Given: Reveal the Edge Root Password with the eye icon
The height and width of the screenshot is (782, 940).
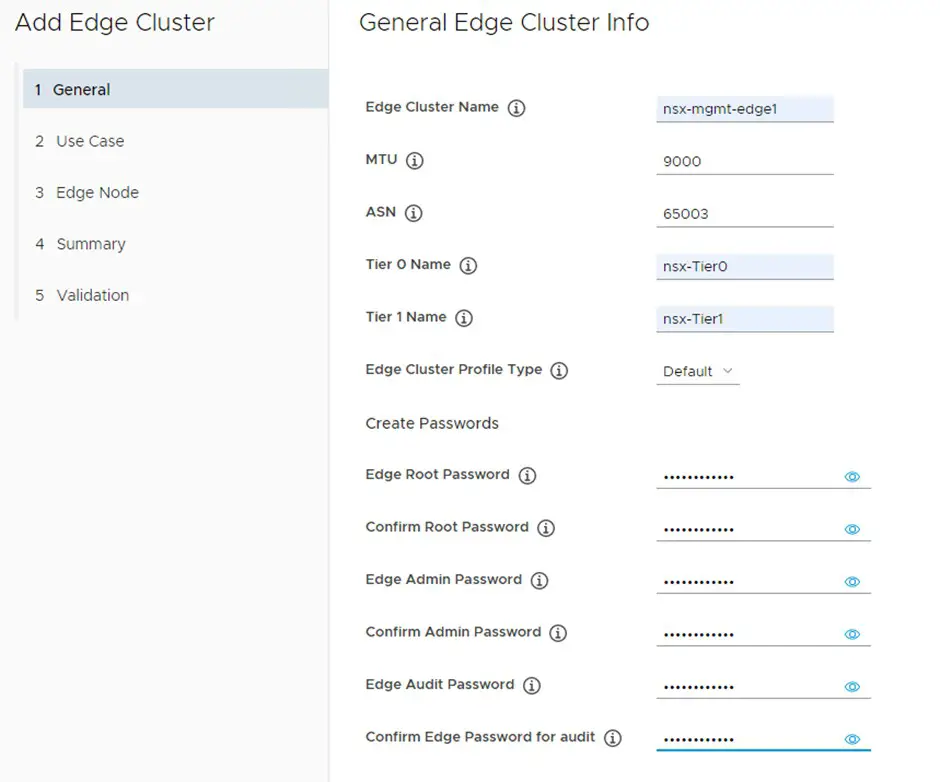Looking at the screenshot, I should [x=852, y=477].
